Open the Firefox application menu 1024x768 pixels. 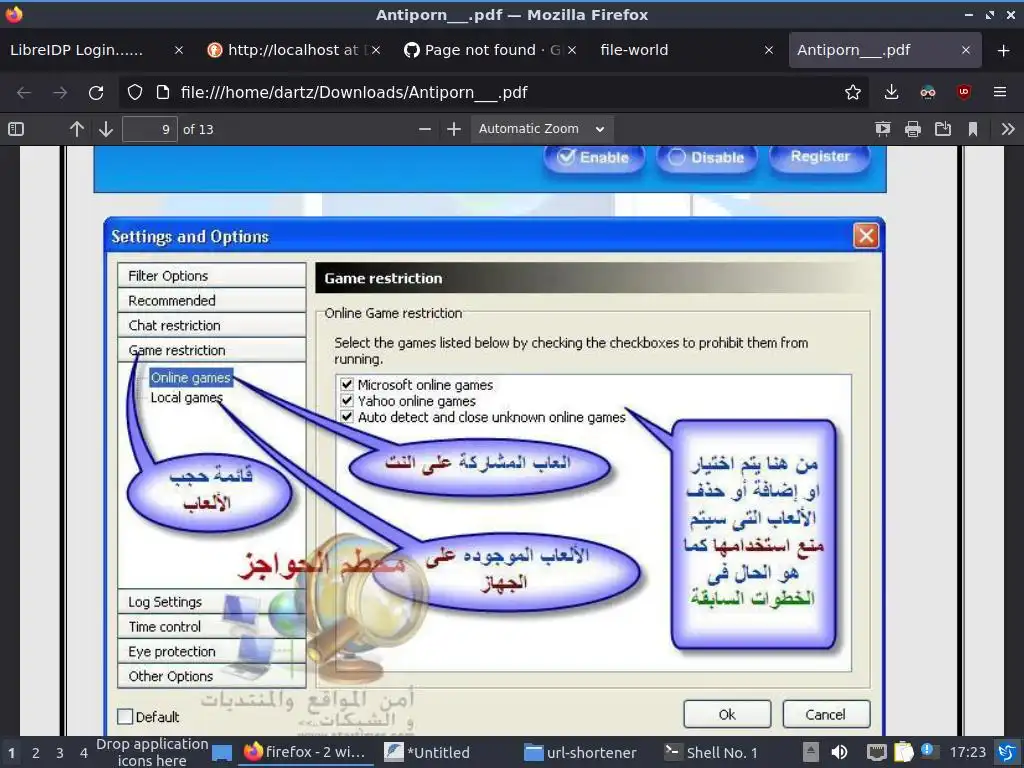pyautogui.click(x=999, y=93)
